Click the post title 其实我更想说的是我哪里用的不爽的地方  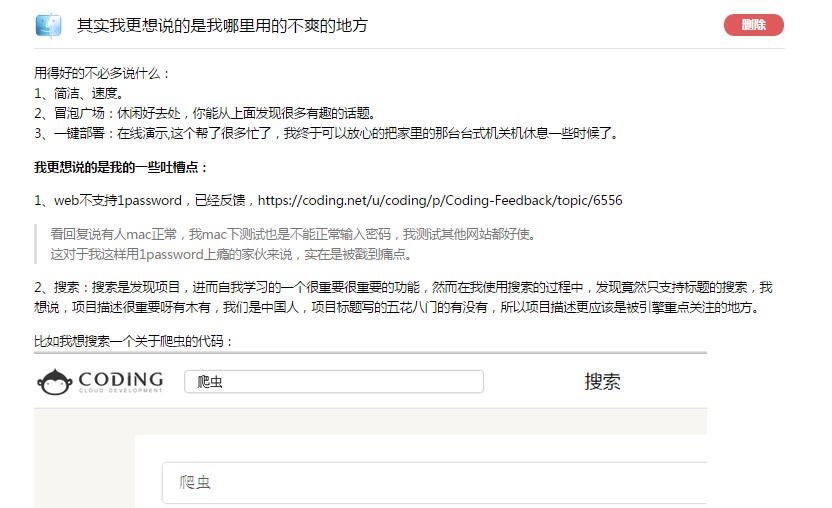pos(222,25)
